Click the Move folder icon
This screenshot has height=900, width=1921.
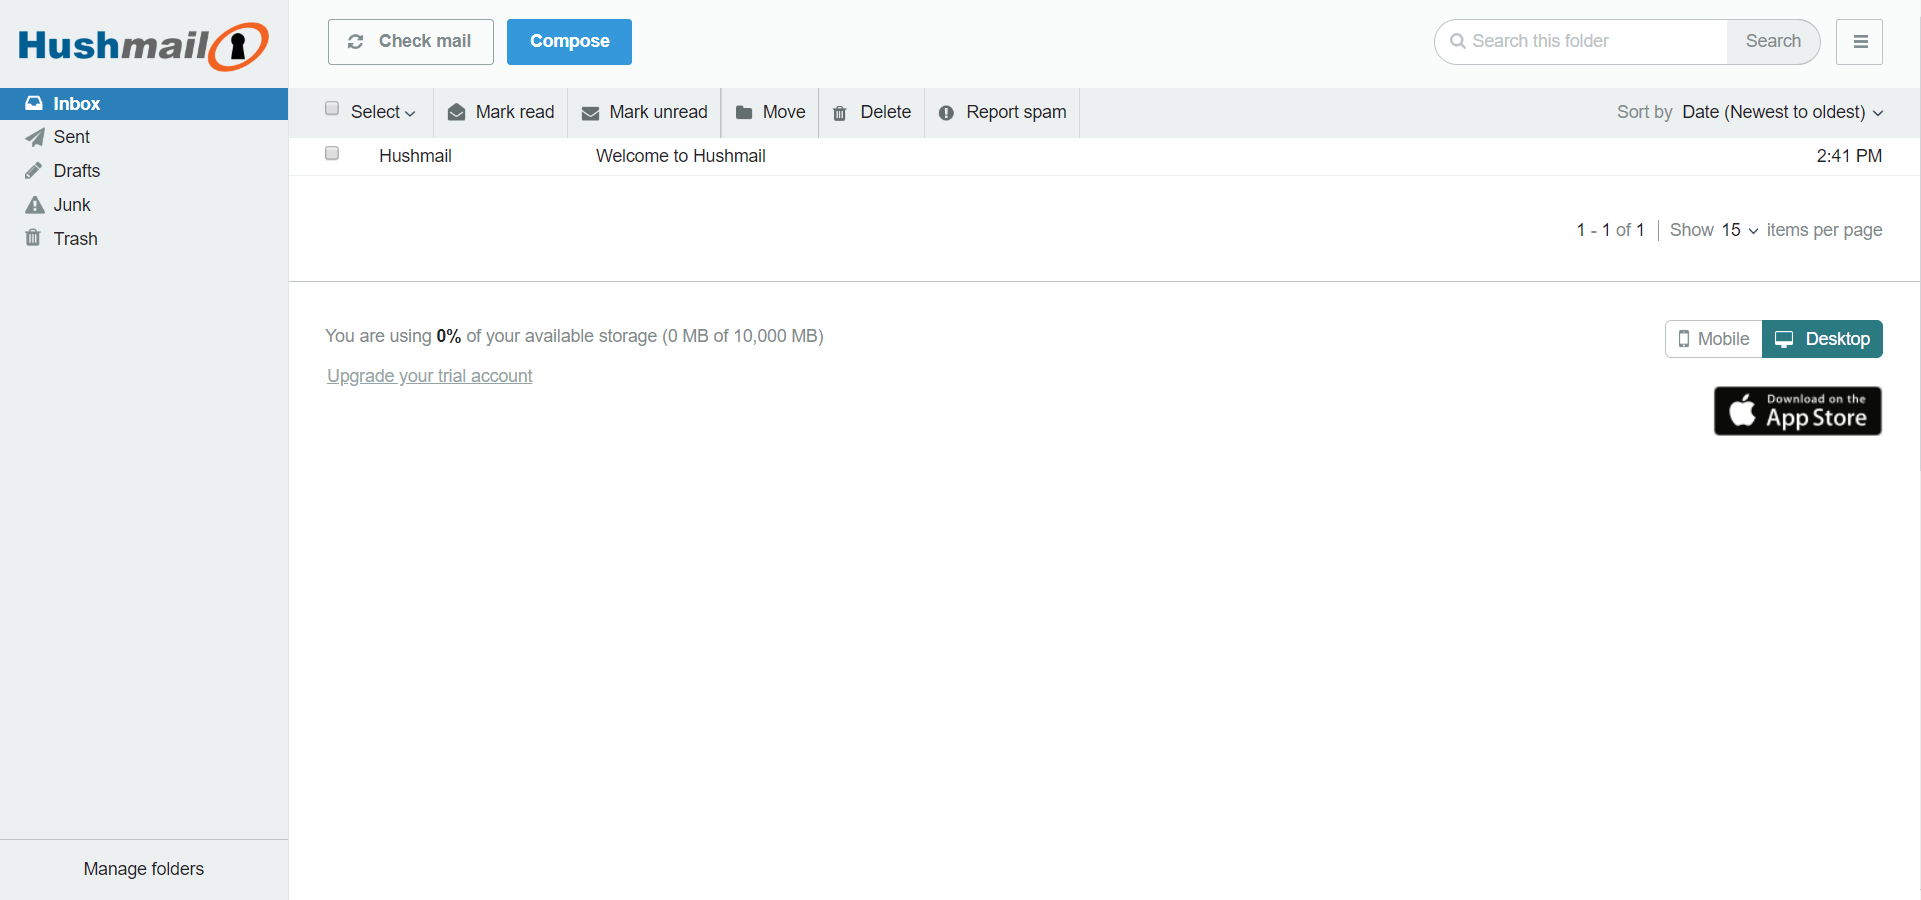[744, 113]
